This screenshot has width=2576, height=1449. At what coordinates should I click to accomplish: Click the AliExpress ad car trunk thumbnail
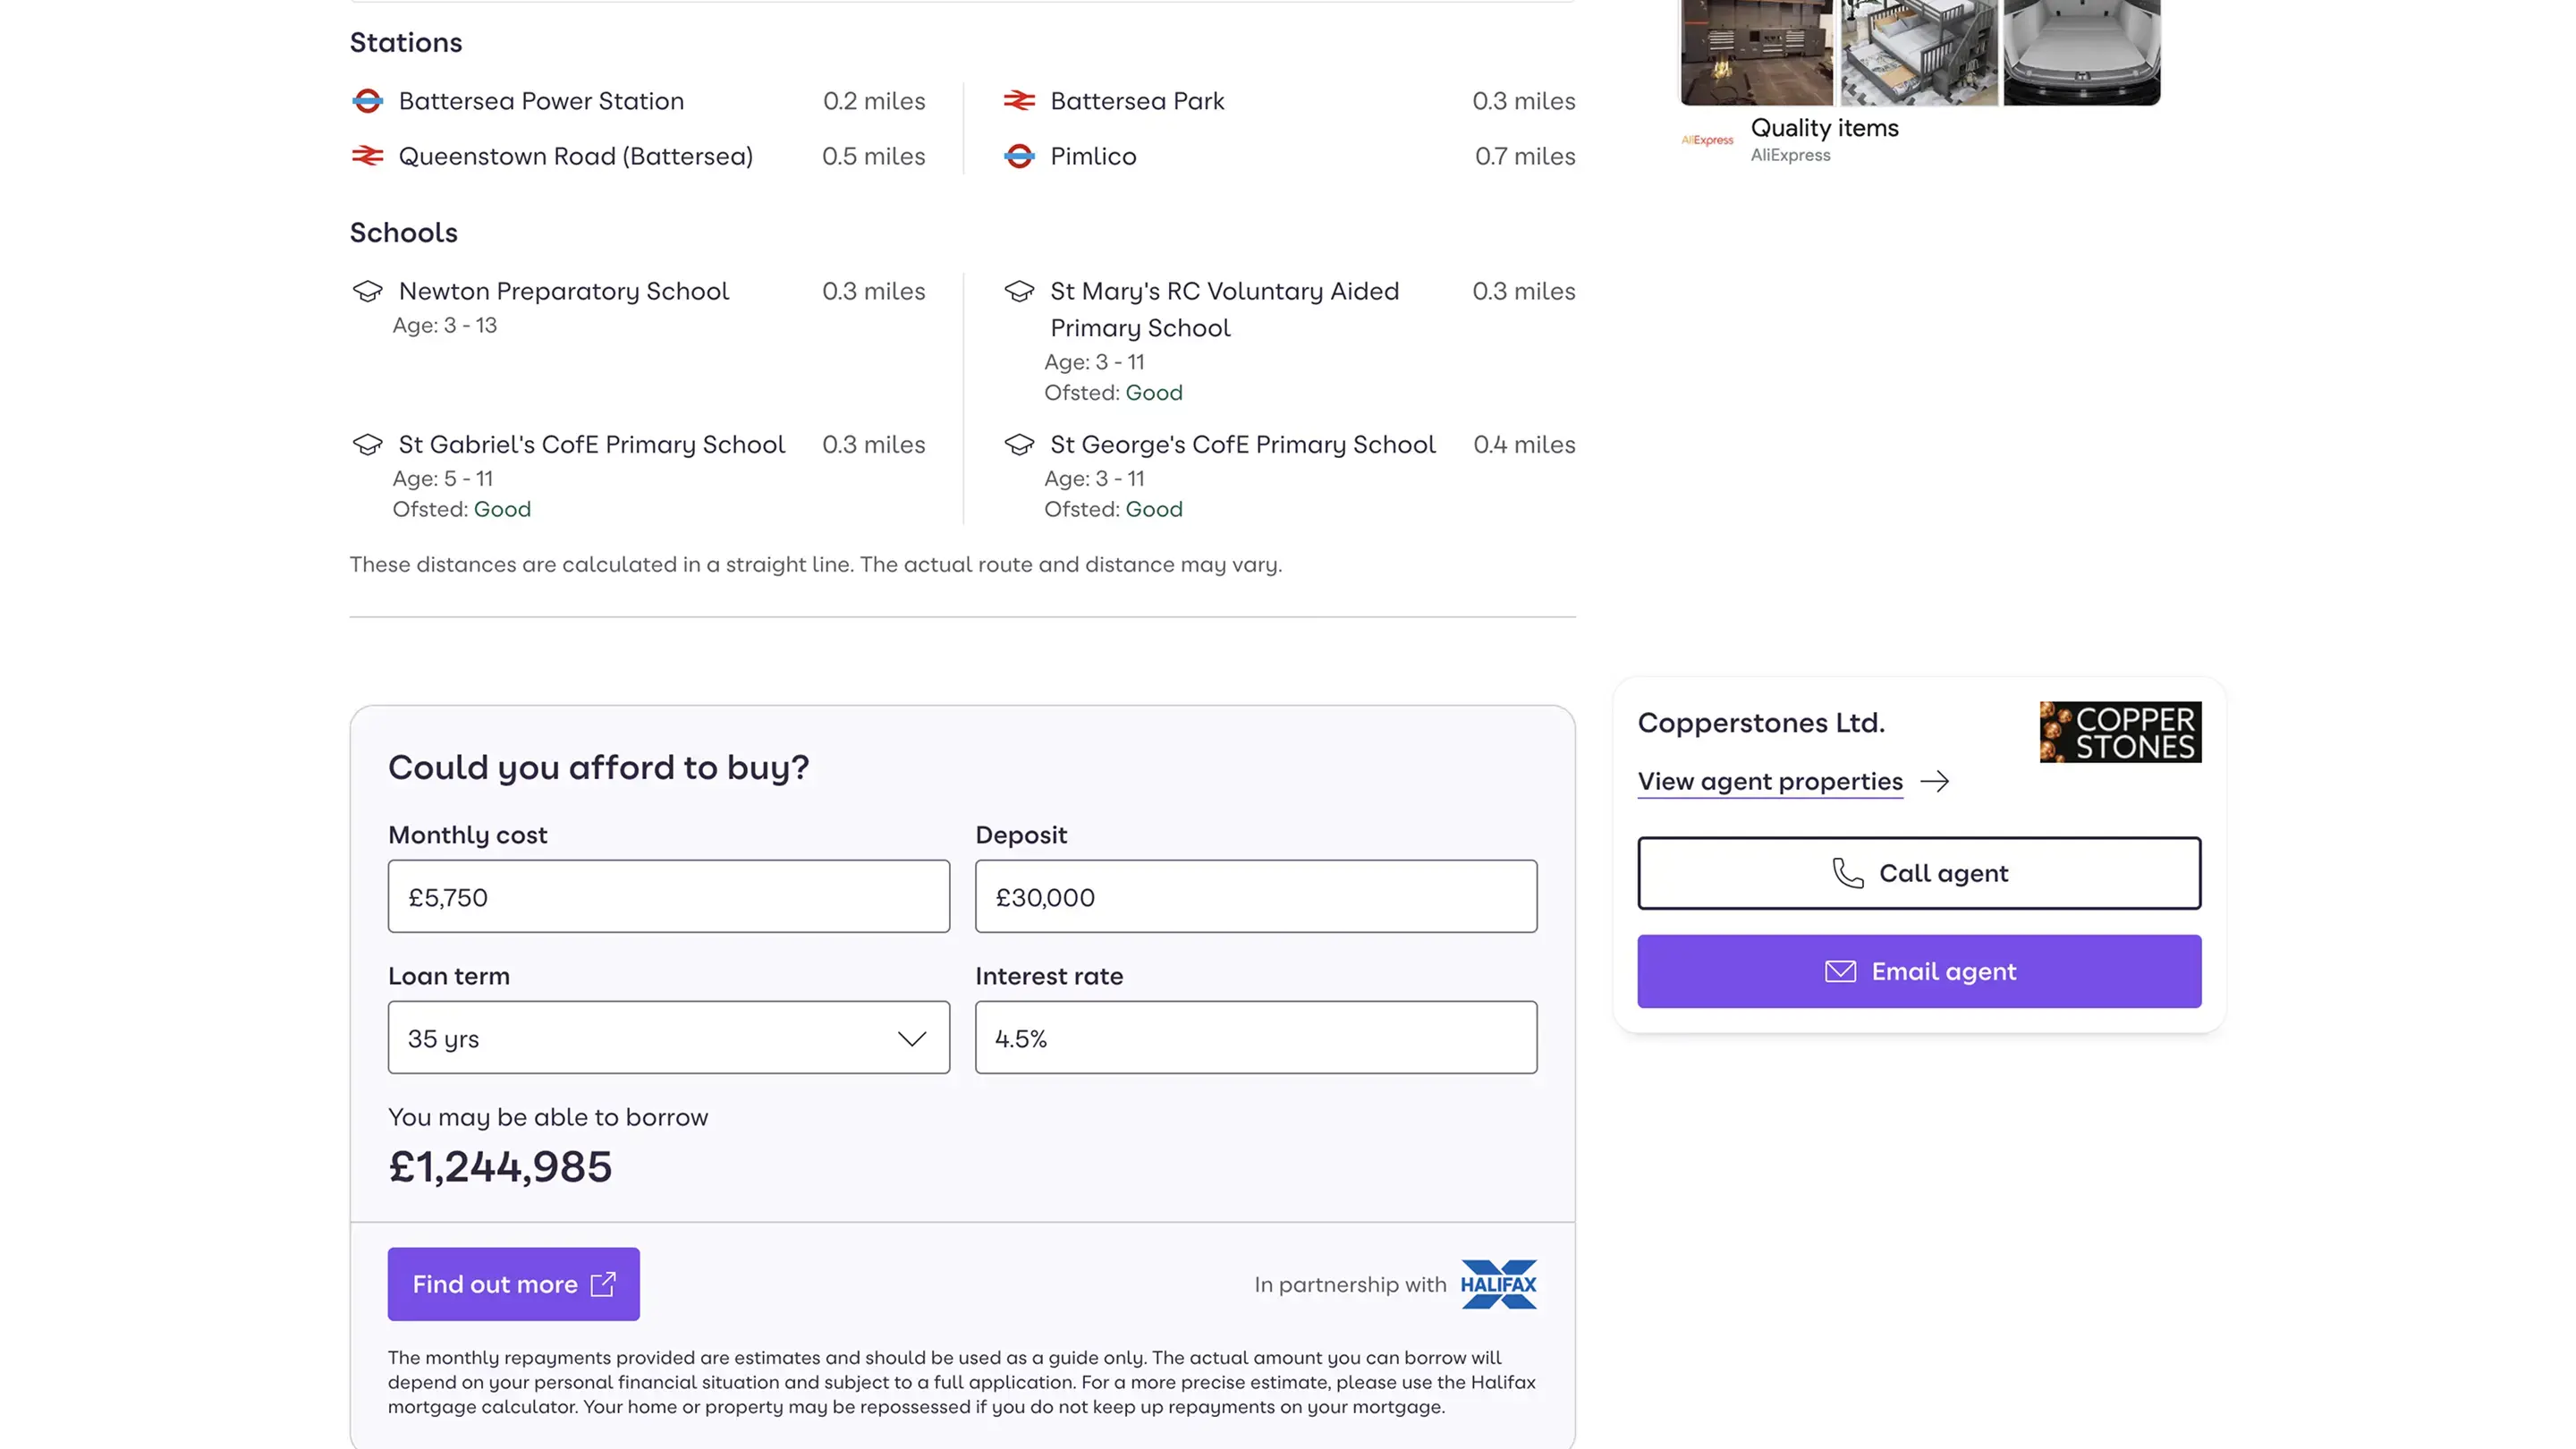click(x=2081, y=52)
